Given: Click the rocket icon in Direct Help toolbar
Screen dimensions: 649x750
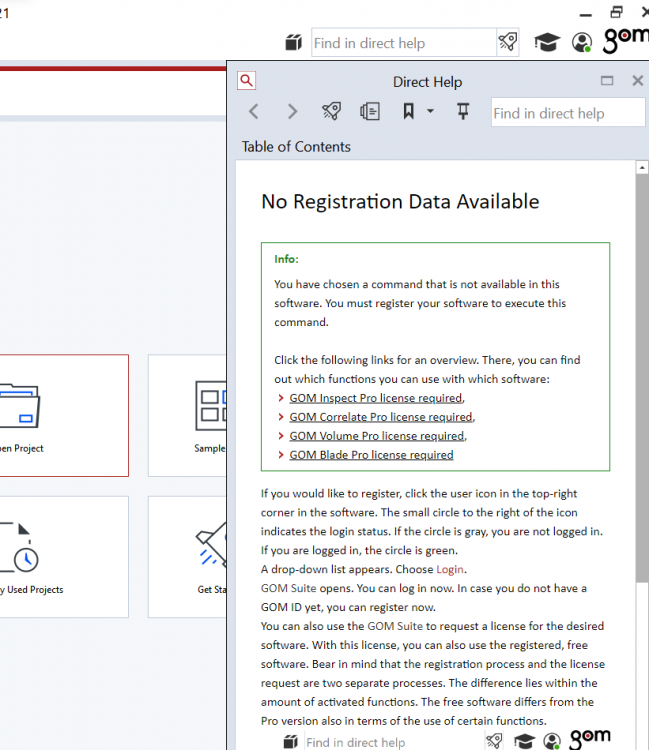Looking at the screenshot, I should 331,111.
